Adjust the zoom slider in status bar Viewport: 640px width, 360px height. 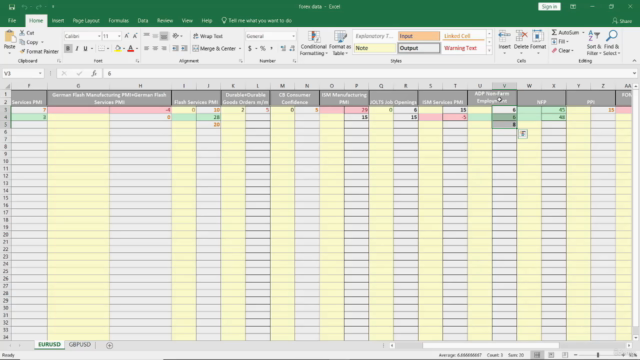(x=598, y=355)
